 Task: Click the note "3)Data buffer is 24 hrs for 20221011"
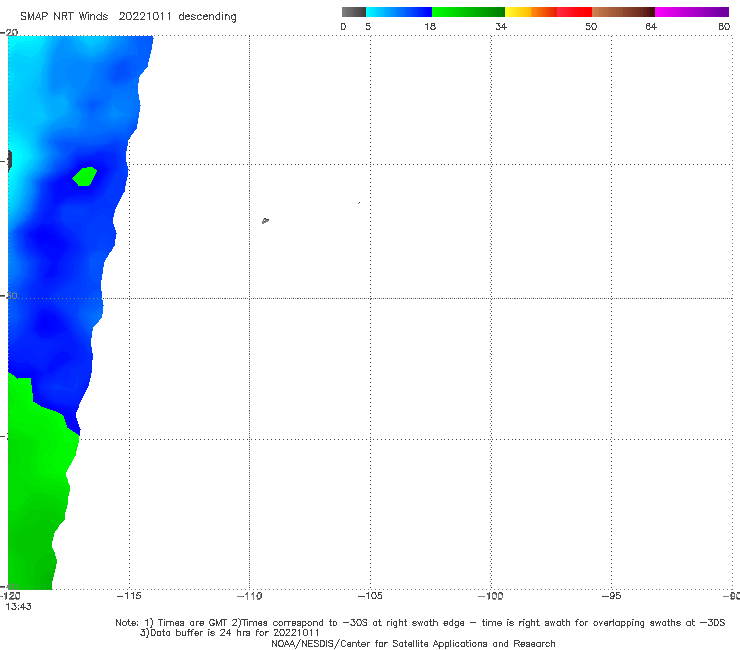point(230,633)
